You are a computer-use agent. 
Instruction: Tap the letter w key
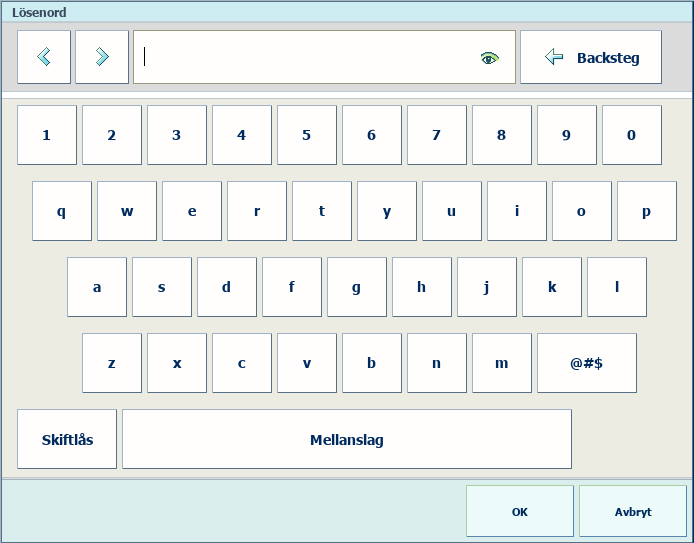point(127,211)
